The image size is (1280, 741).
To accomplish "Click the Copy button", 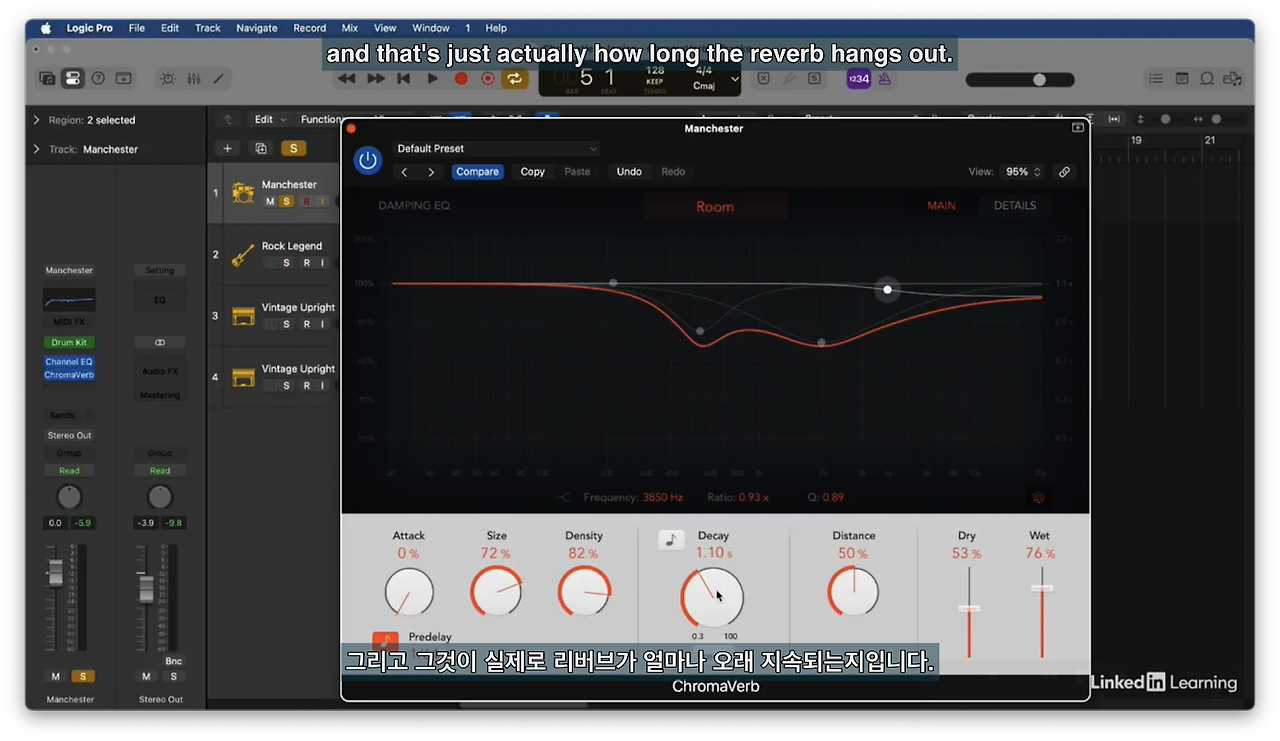I will click(533, 172).
